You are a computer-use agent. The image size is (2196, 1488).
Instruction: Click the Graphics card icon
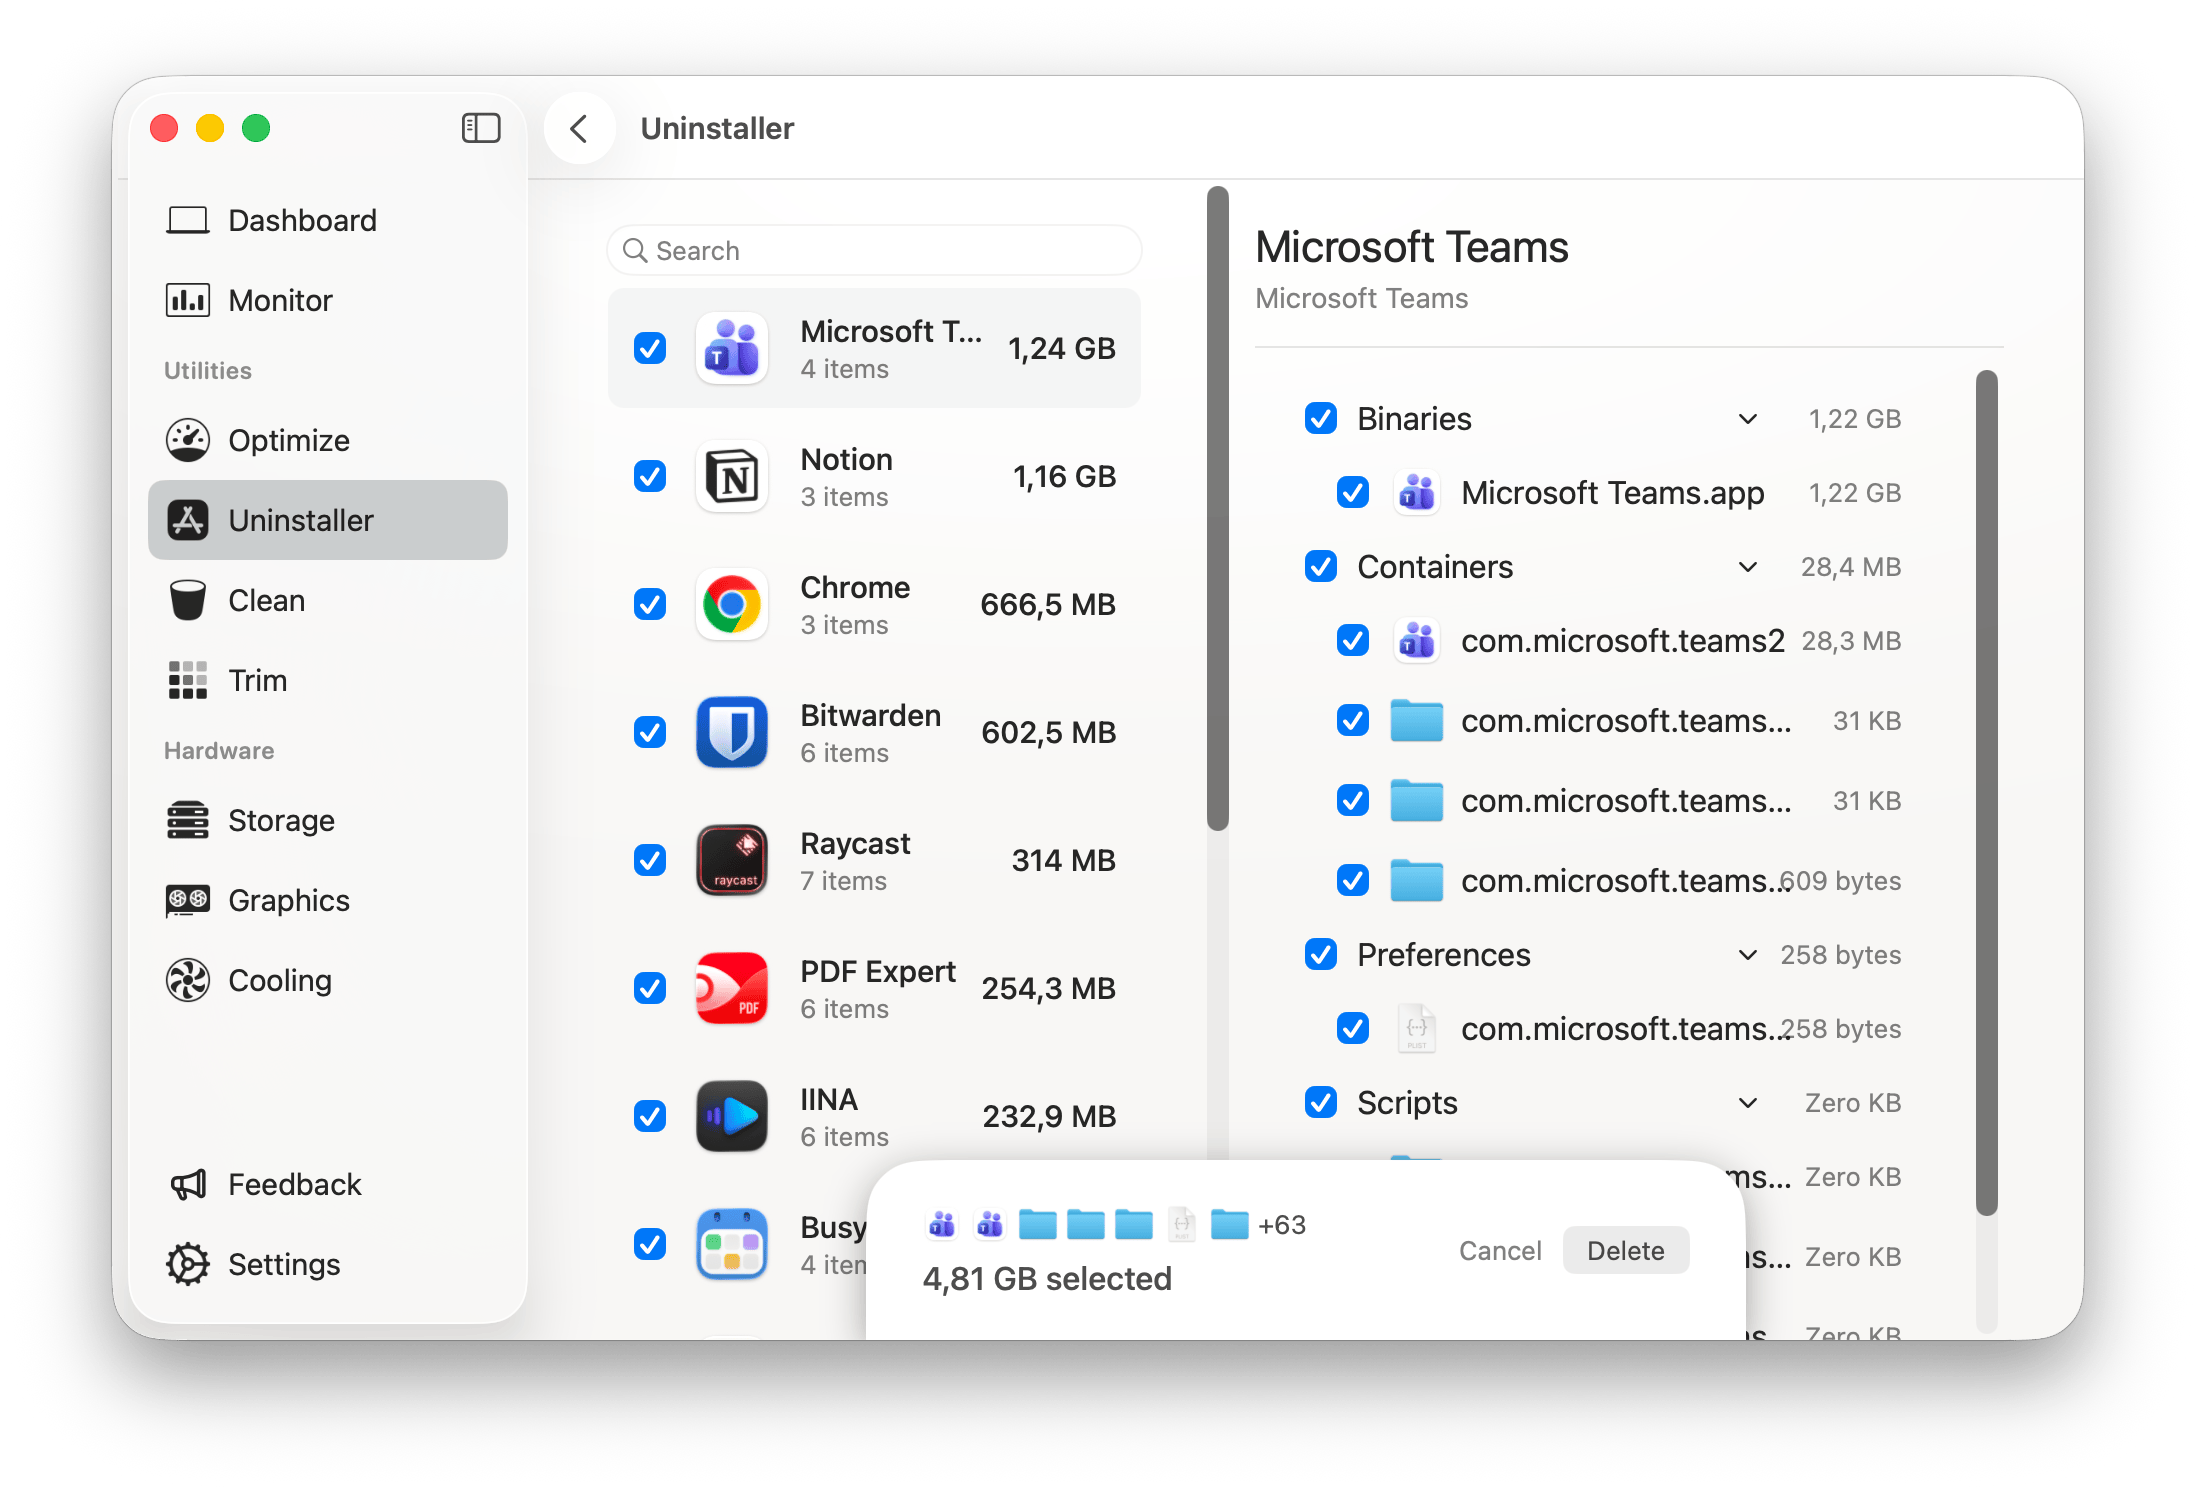point(188,900)
